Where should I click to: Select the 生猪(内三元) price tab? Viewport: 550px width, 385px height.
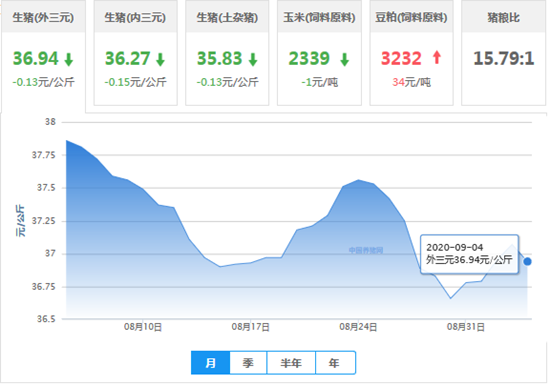tap(135, 53)
